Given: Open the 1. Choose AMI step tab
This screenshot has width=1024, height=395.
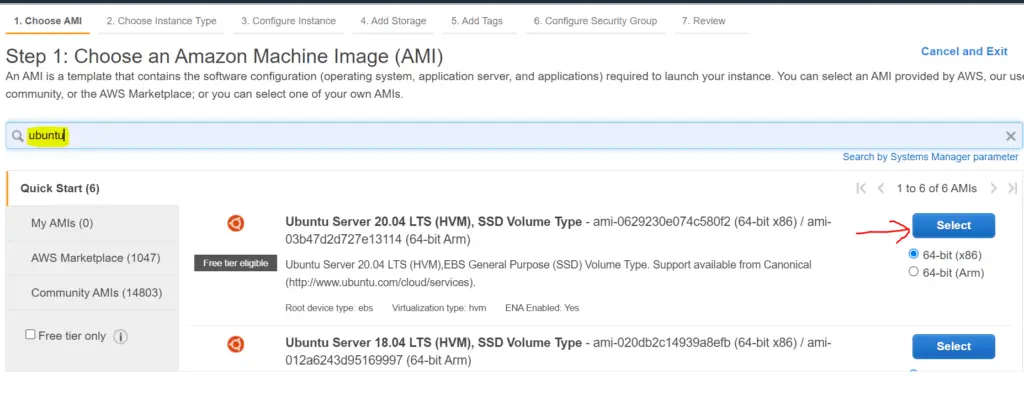Looking at the screenshot, I should [48, 21].
